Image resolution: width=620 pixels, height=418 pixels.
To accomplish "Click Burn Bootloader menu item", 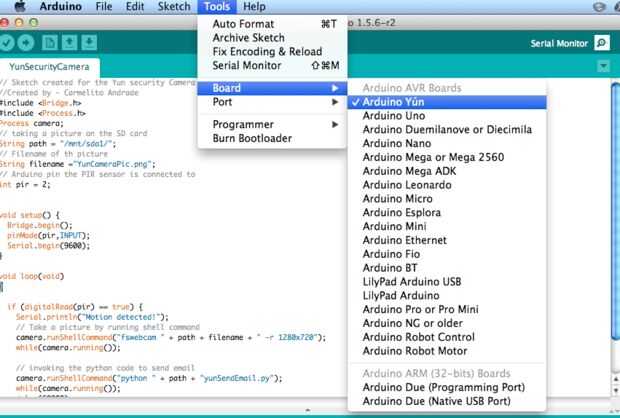I will [272, 138].
